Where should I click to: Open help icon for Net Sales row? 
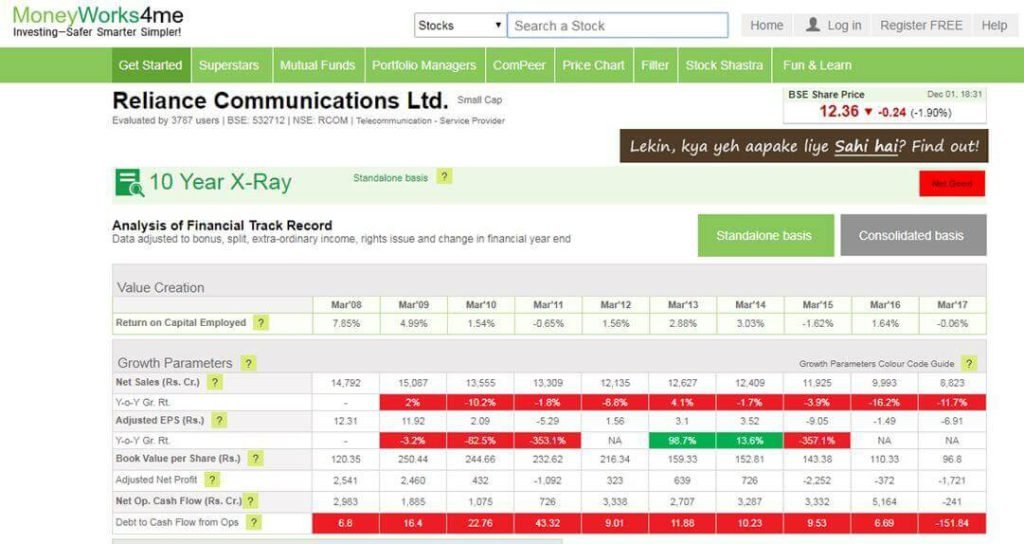pos(215,383)
